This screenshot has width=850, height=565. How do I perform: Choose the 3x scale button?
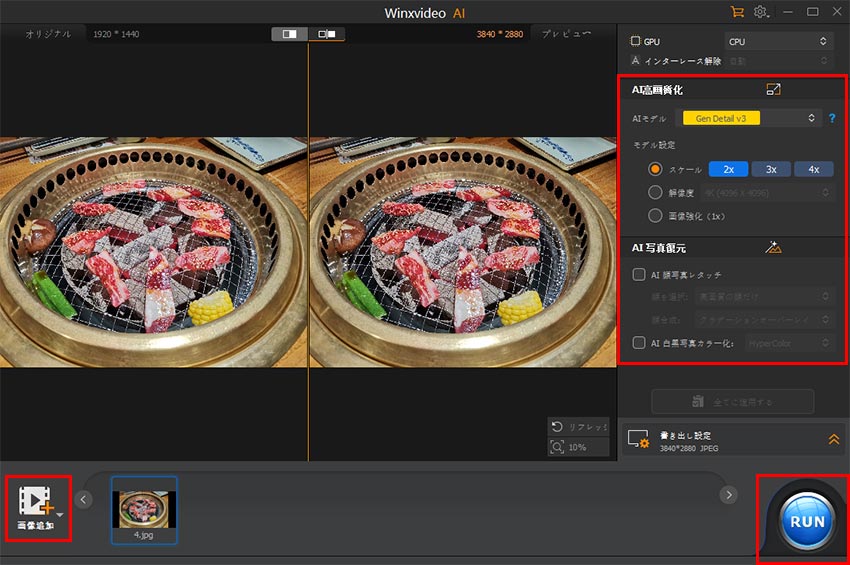click(770, 169)
